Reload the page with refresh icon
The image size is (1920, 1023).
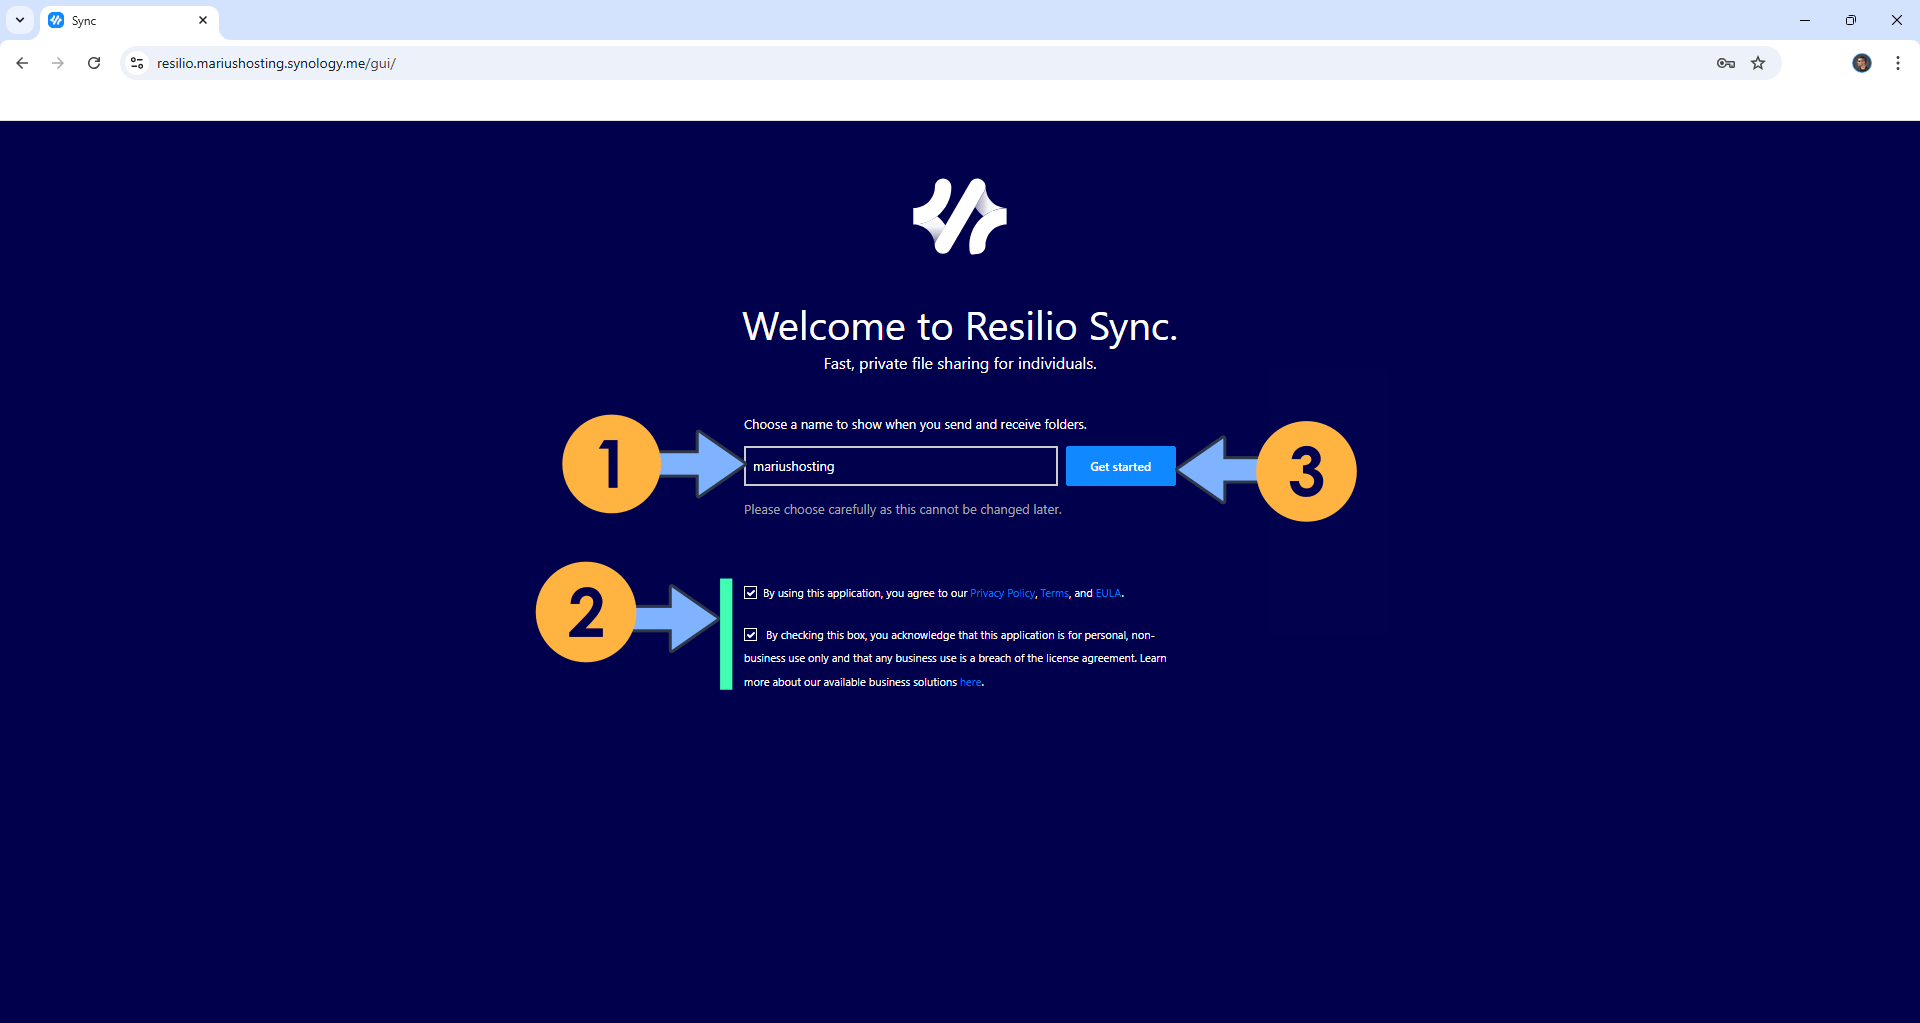coord(94,63)
